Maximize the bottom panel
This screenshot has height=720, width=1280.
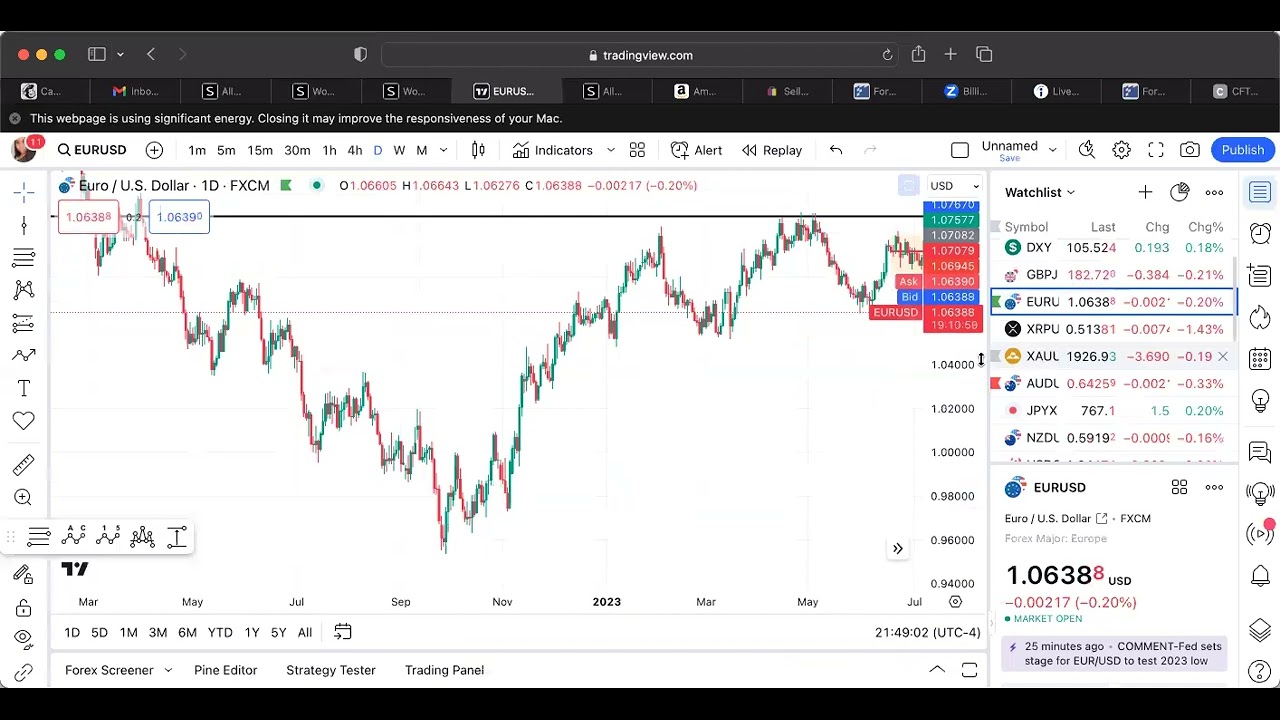tap(969, 670)
